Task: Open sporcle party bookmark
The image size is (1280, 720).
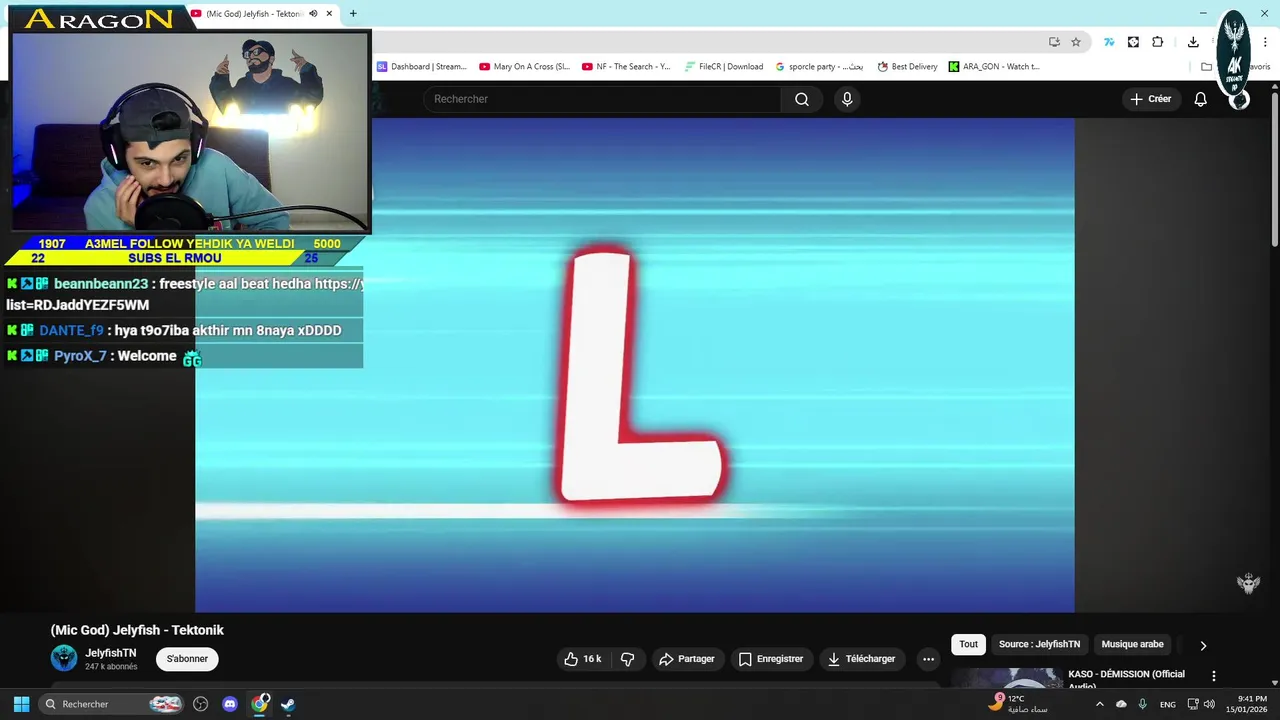Action: pyautogui.click(x=819, y=67)
